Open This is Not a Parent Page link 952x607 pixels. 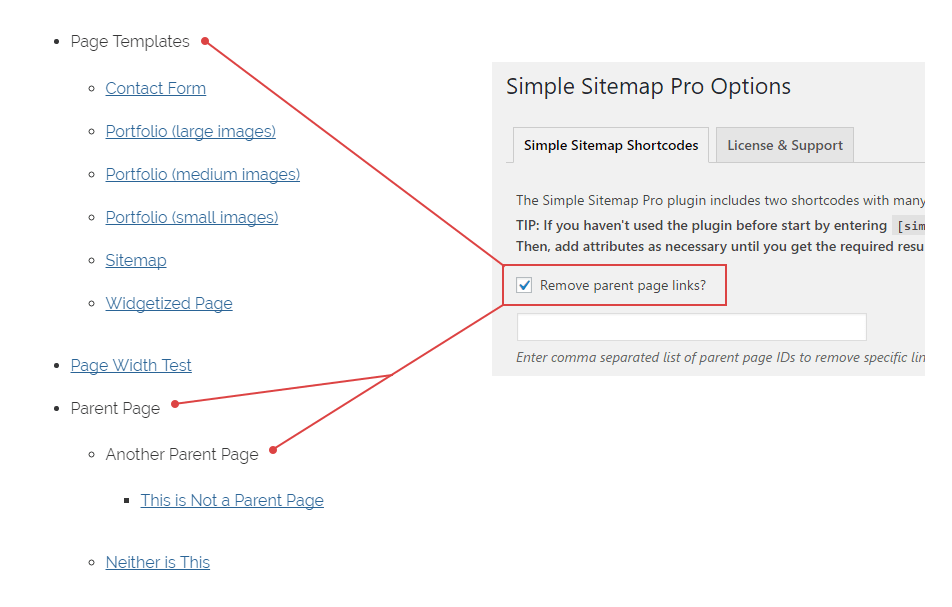point(232,500)
